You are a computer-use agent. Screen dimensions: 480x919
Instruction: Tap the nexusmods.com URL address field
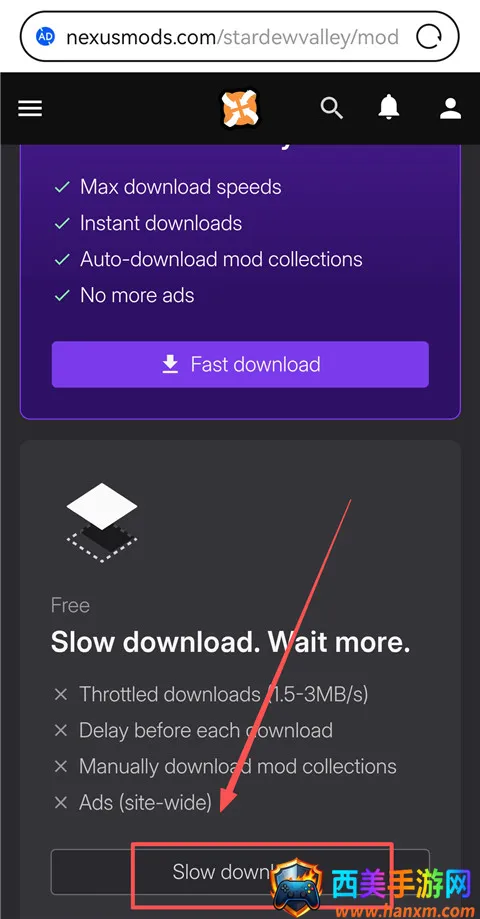tap(232, 38)
